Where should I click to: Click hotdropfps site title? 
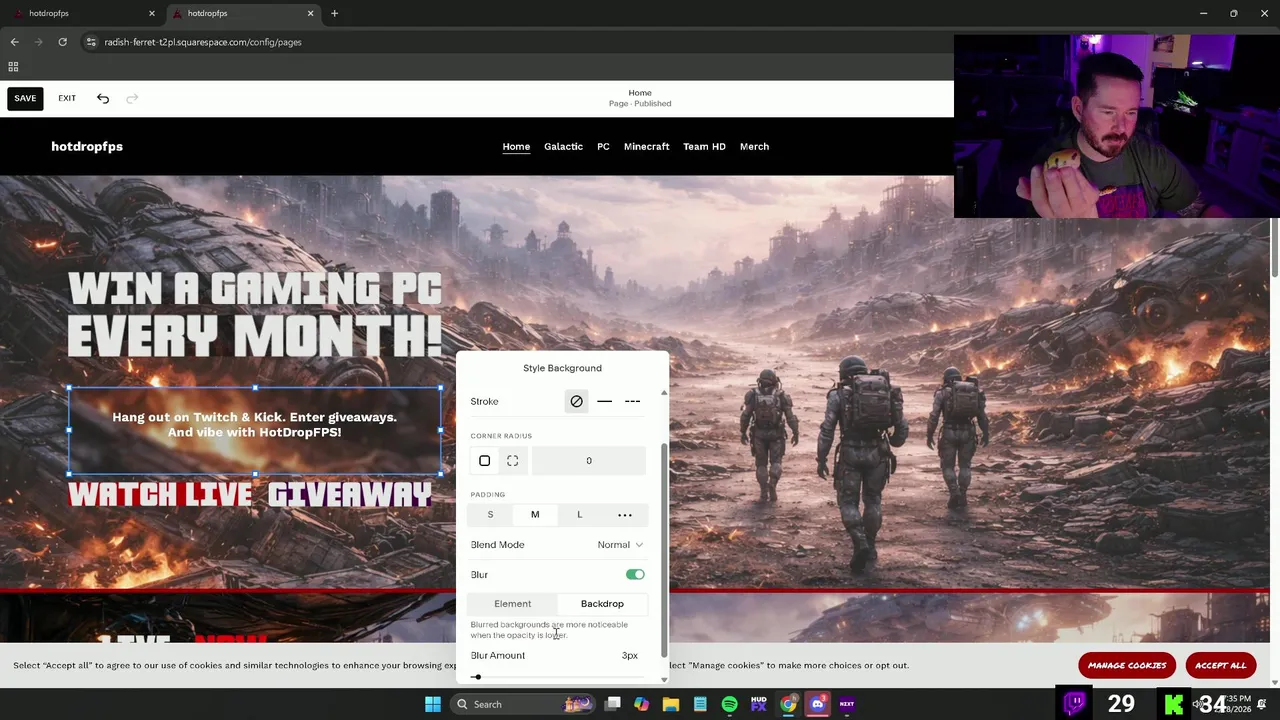coord(87,147)
